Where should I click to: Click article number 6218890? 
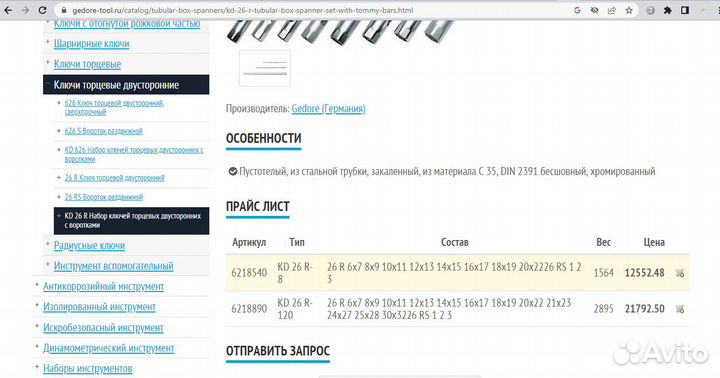pyautogui.click(x=249, y=309)
